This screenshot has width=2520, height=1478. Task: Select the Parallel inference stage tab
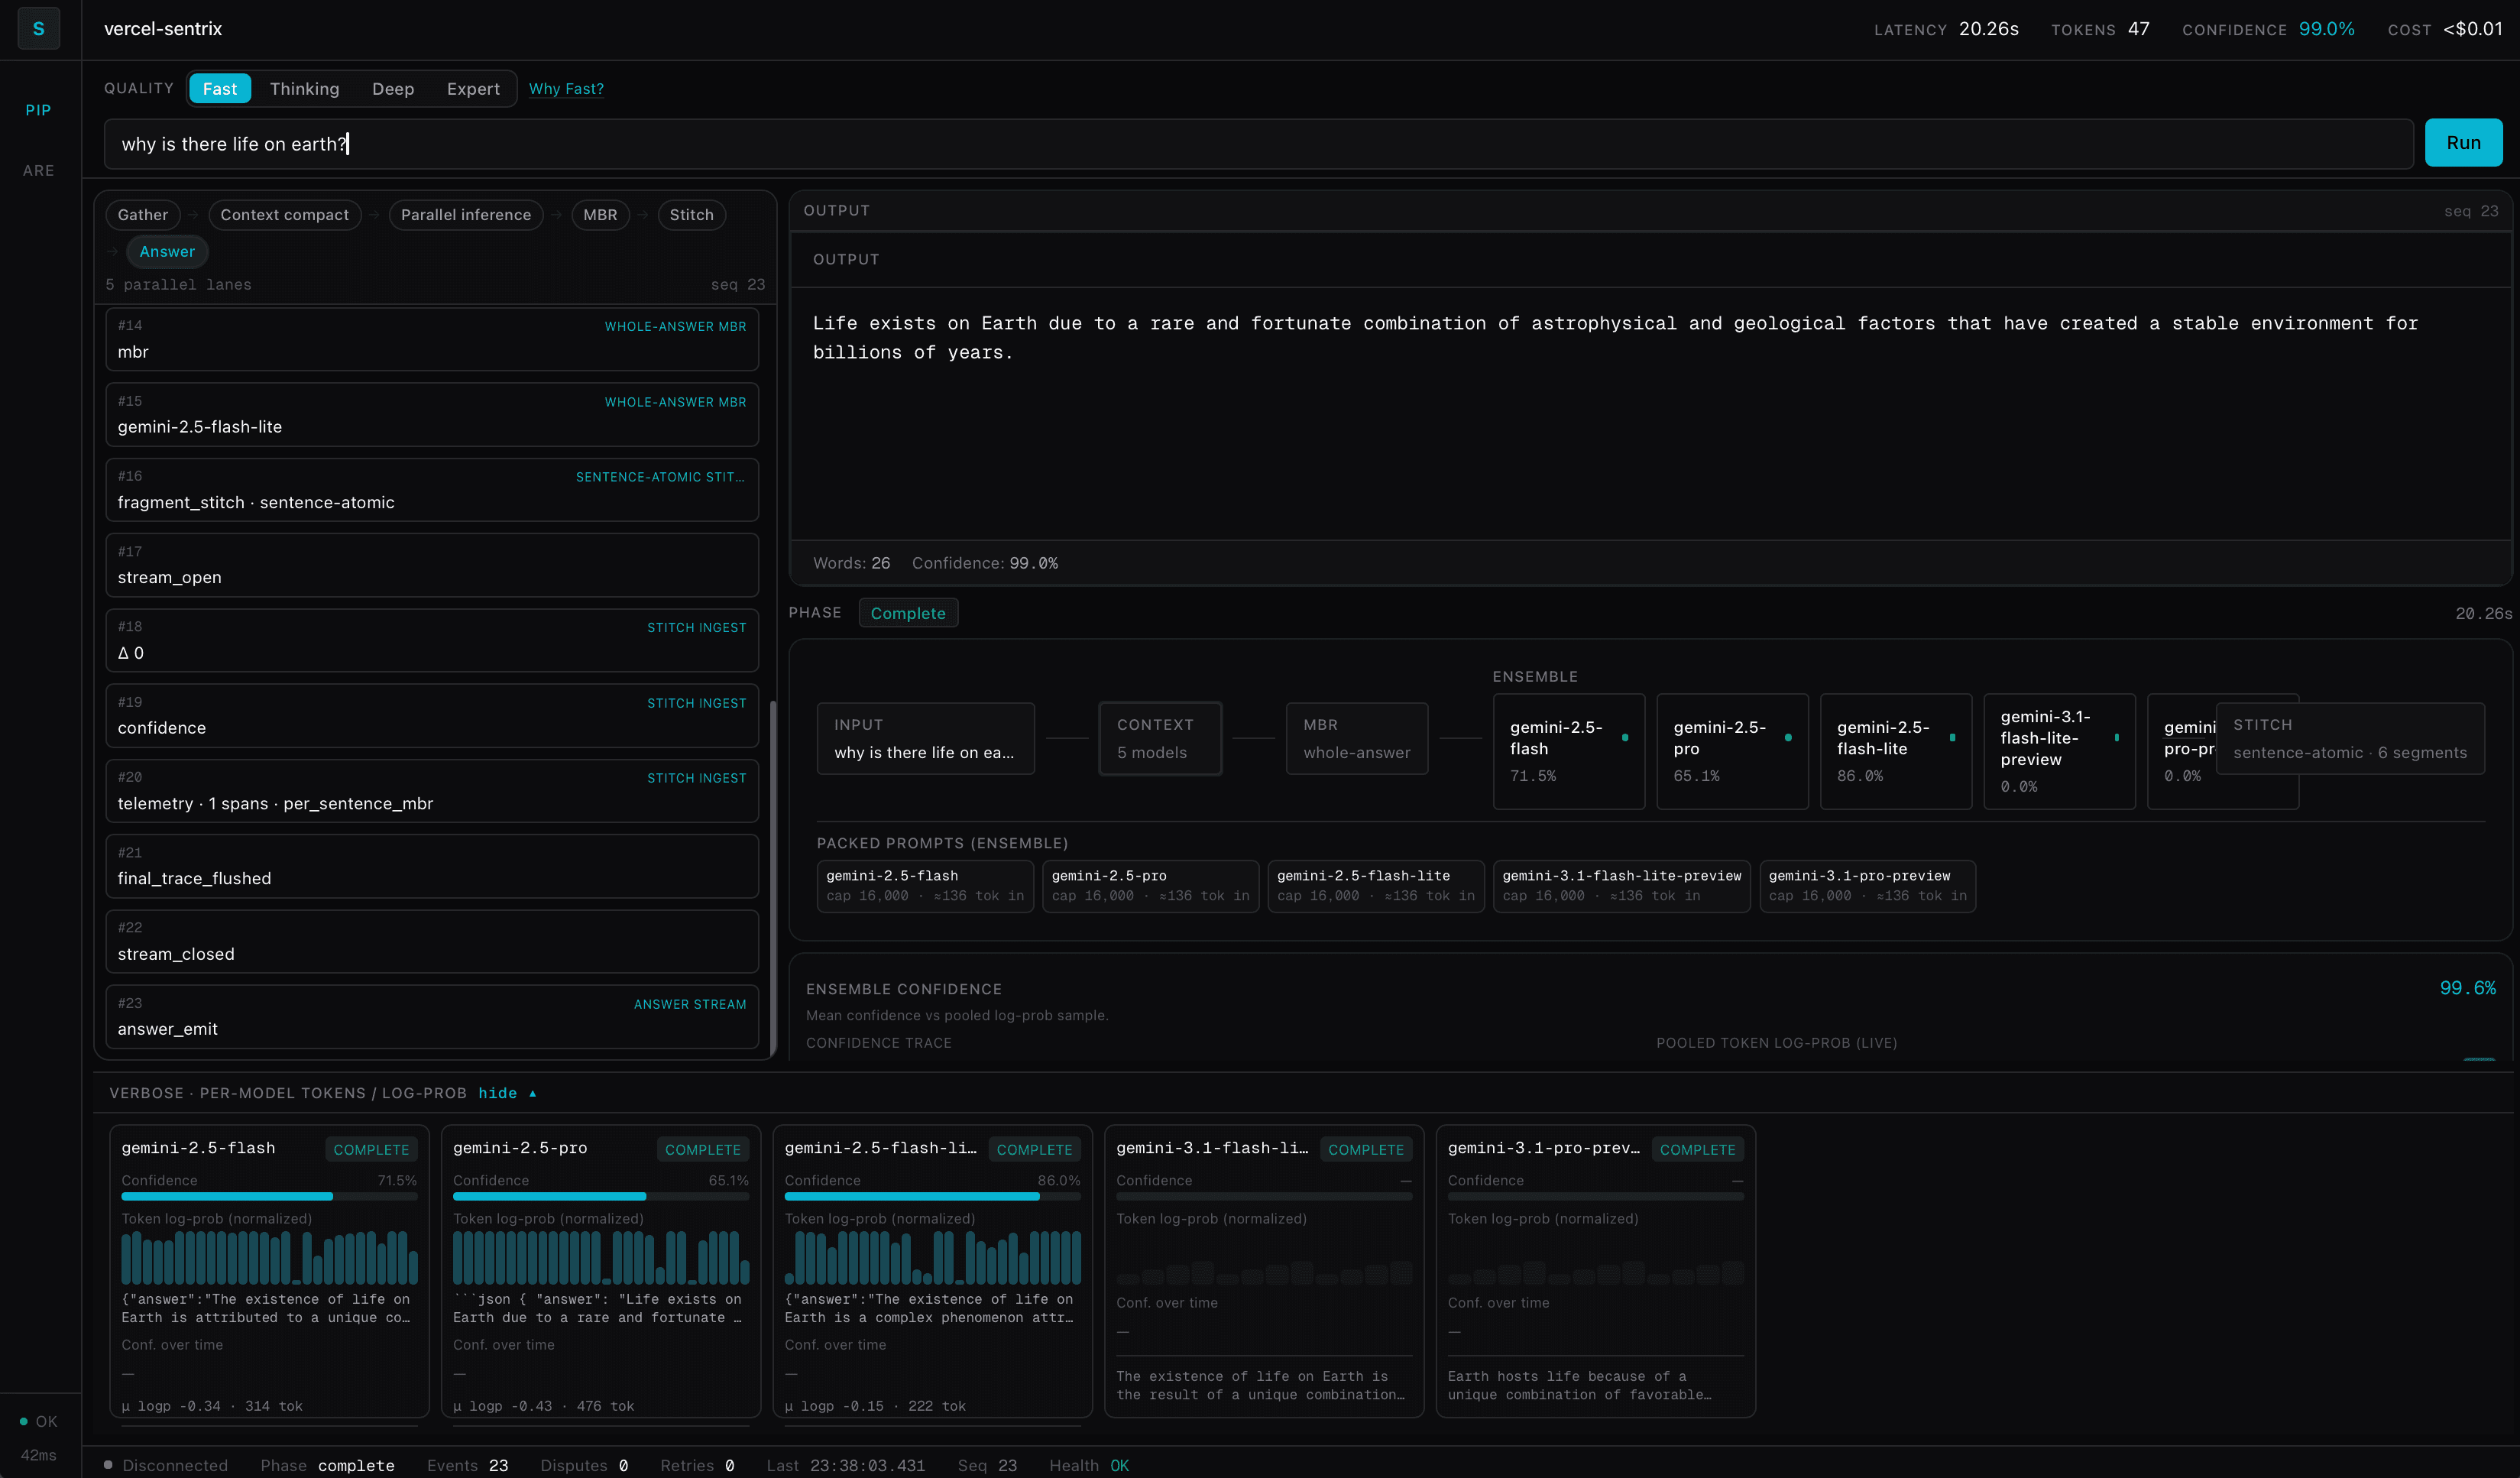pyautogui.click(x=465, y=215)
